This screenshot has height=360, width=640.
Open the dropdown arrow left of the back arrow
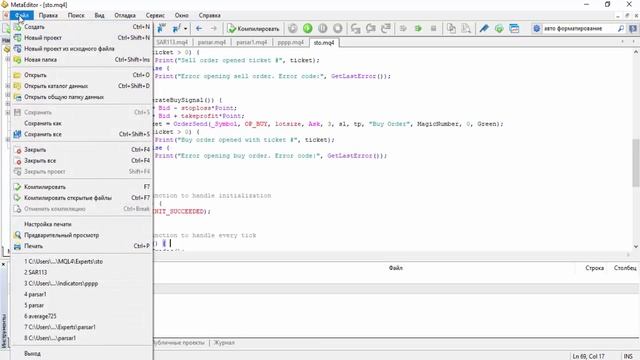coord(185,29)
